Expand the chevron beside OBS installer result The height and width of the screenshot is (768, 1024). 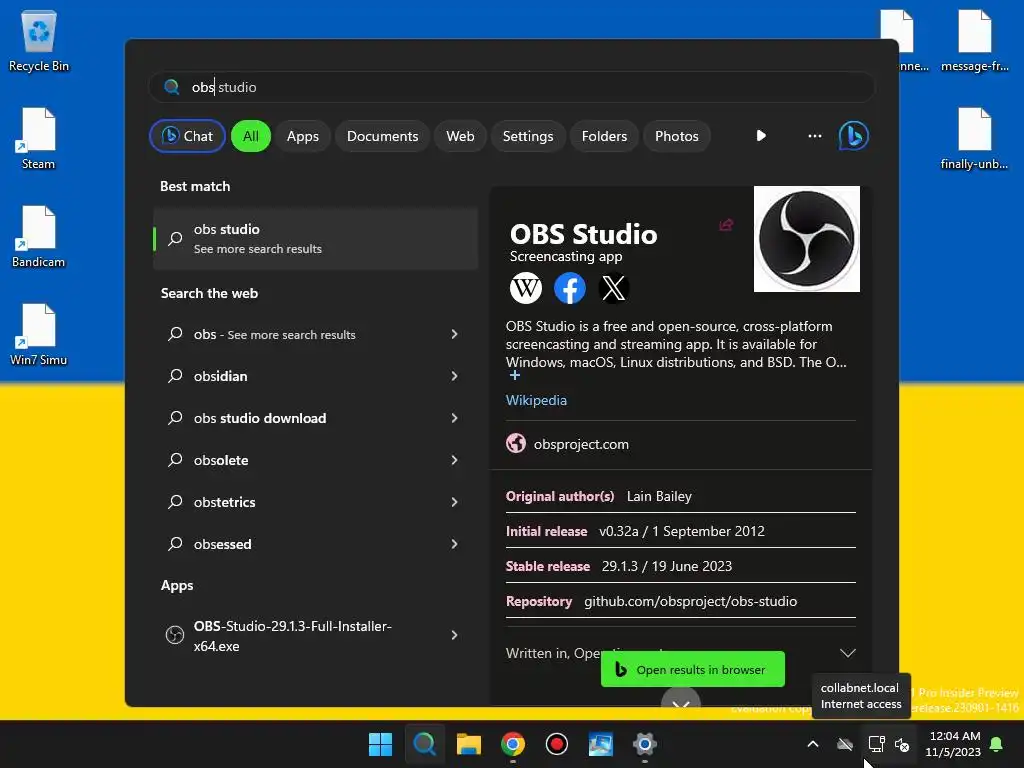(x=455, y=635)
